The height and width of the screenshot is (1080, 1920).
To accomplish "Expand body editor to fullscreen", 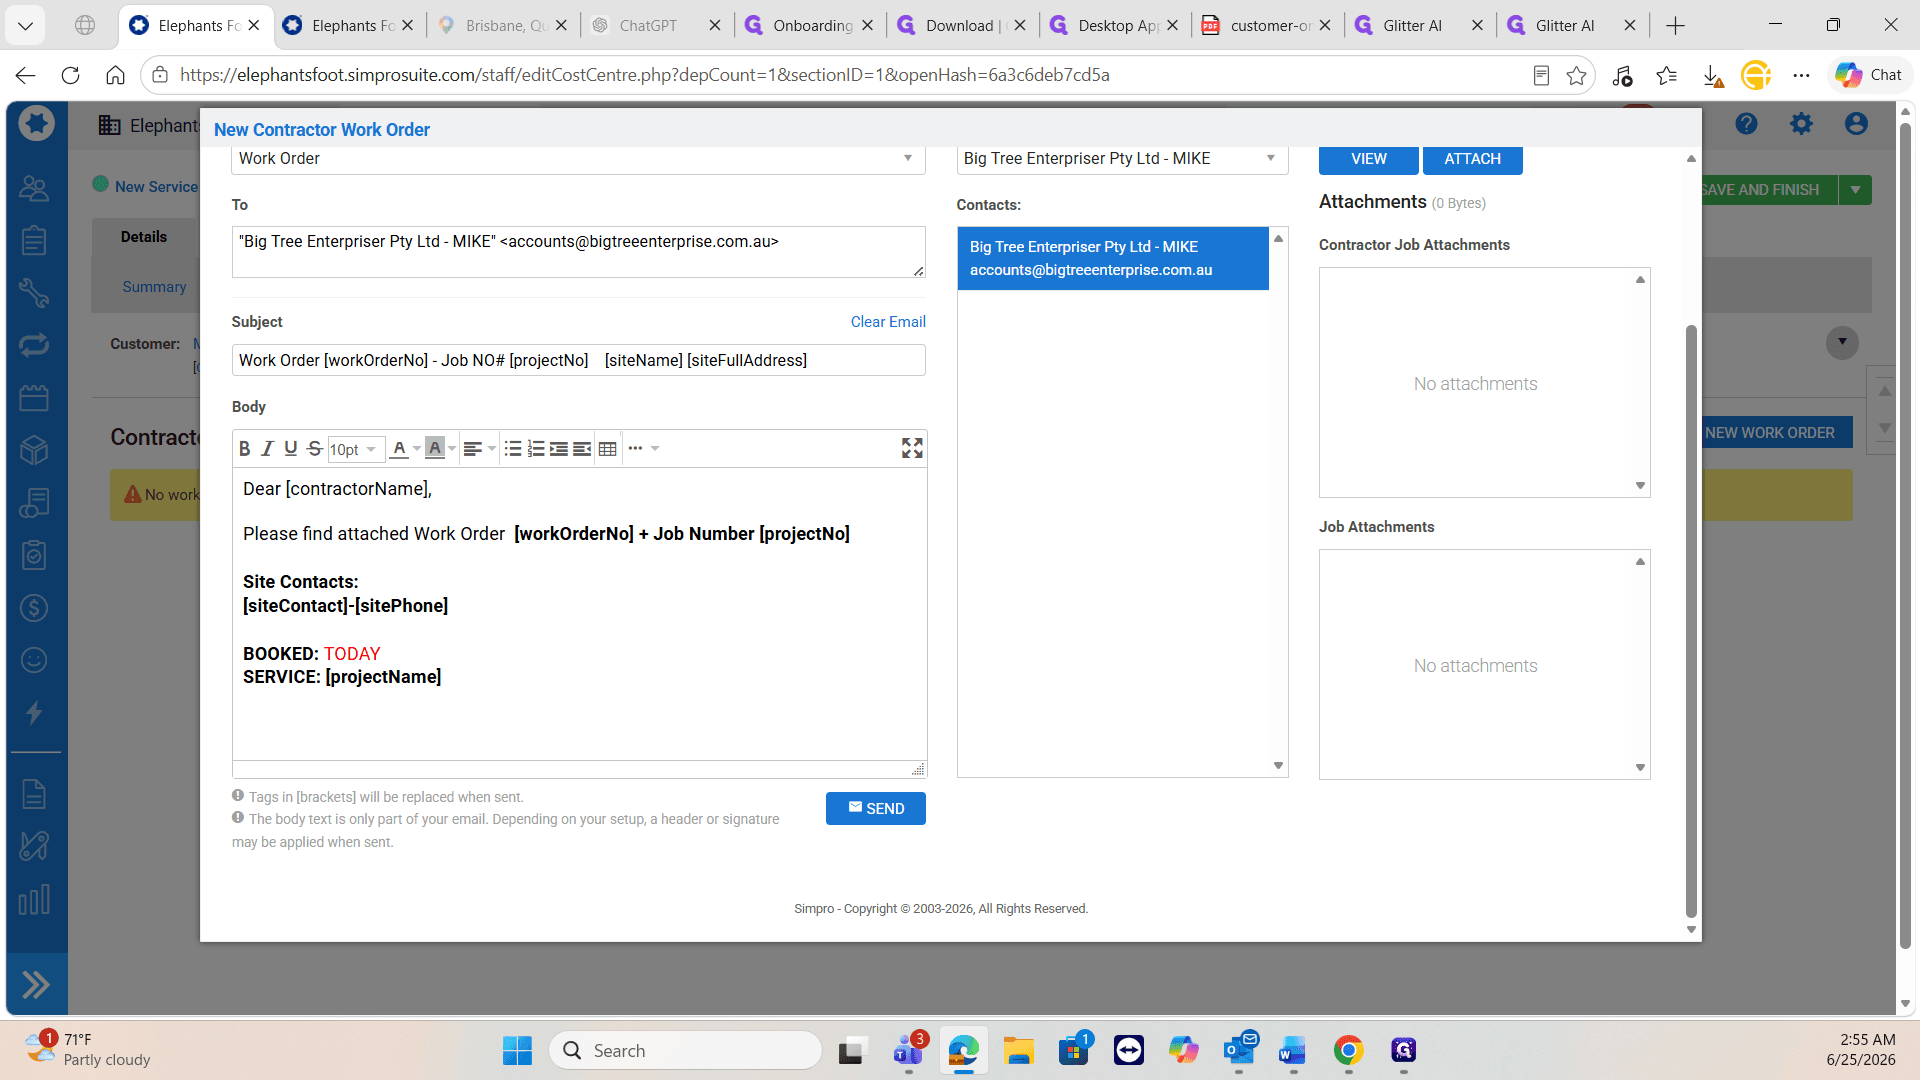I will [x=912, y=448].
